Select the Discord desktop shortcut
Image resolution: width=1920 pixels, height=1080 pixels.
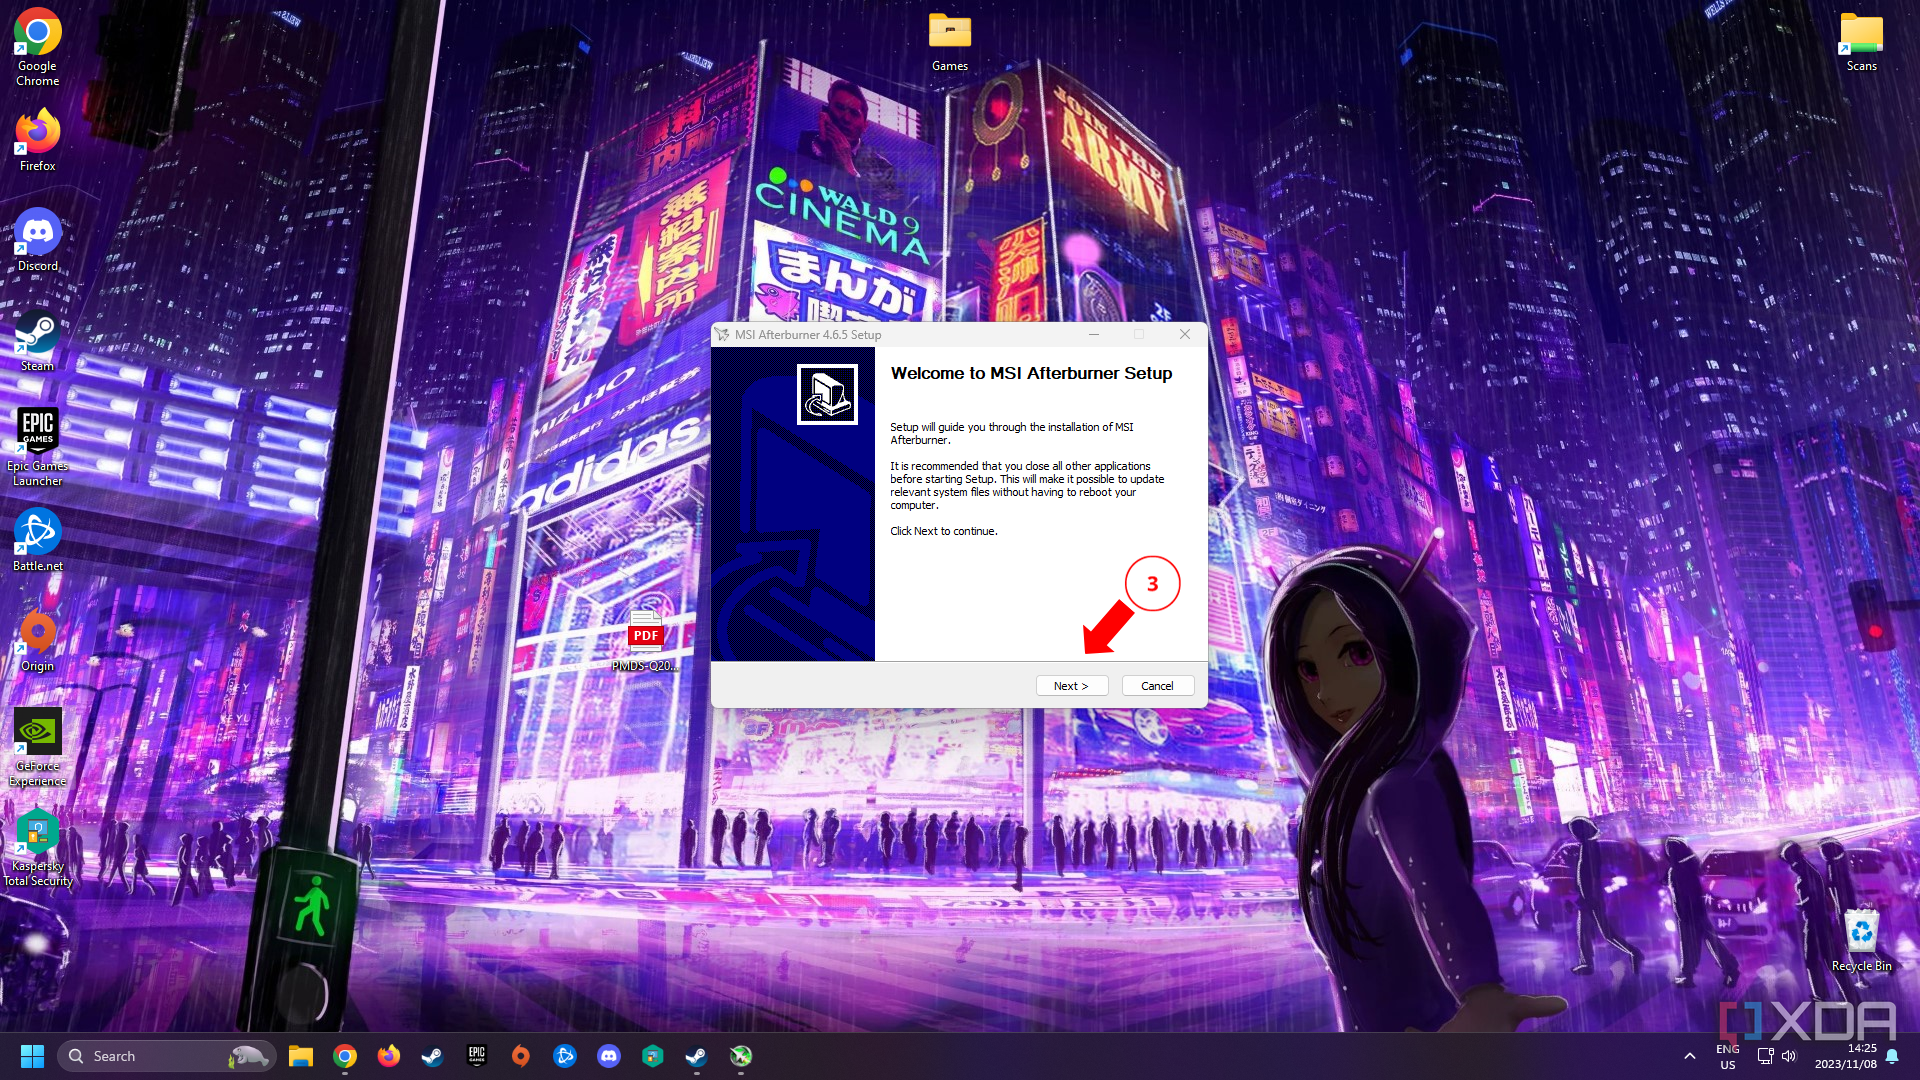tap(38, 240)
